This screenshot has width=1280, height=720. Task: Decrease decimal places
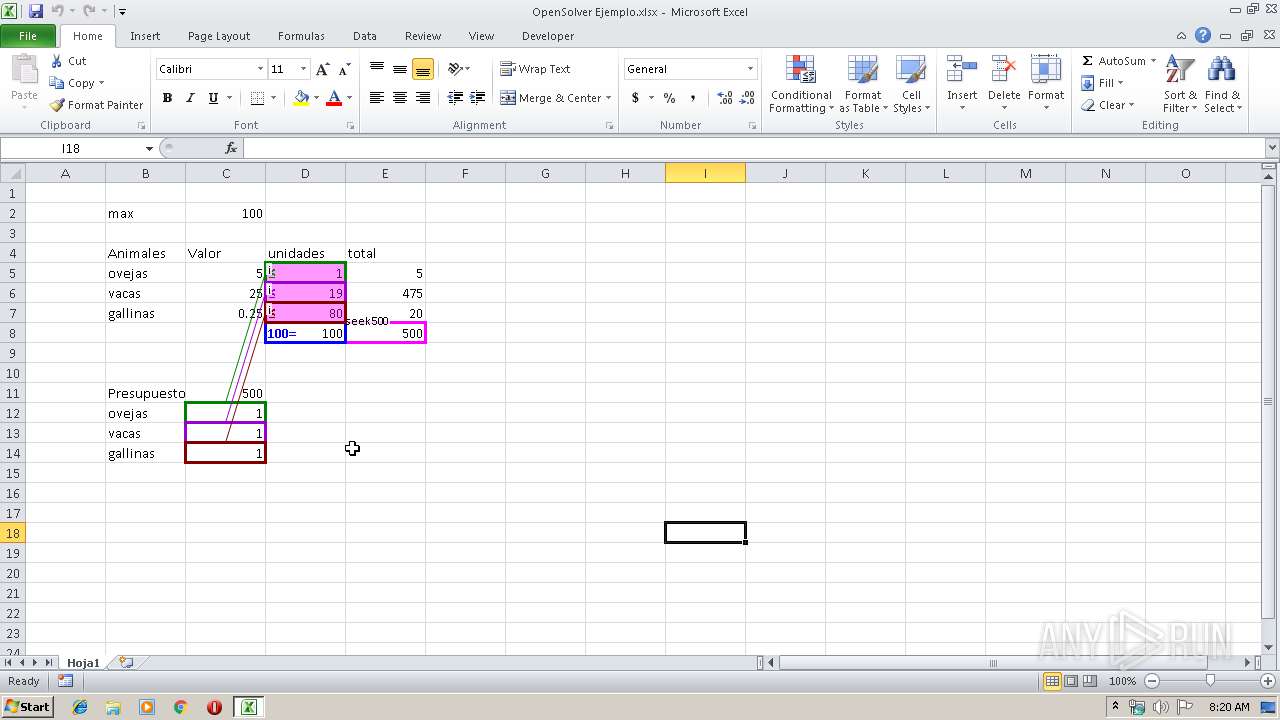click(x=748, y=98)
